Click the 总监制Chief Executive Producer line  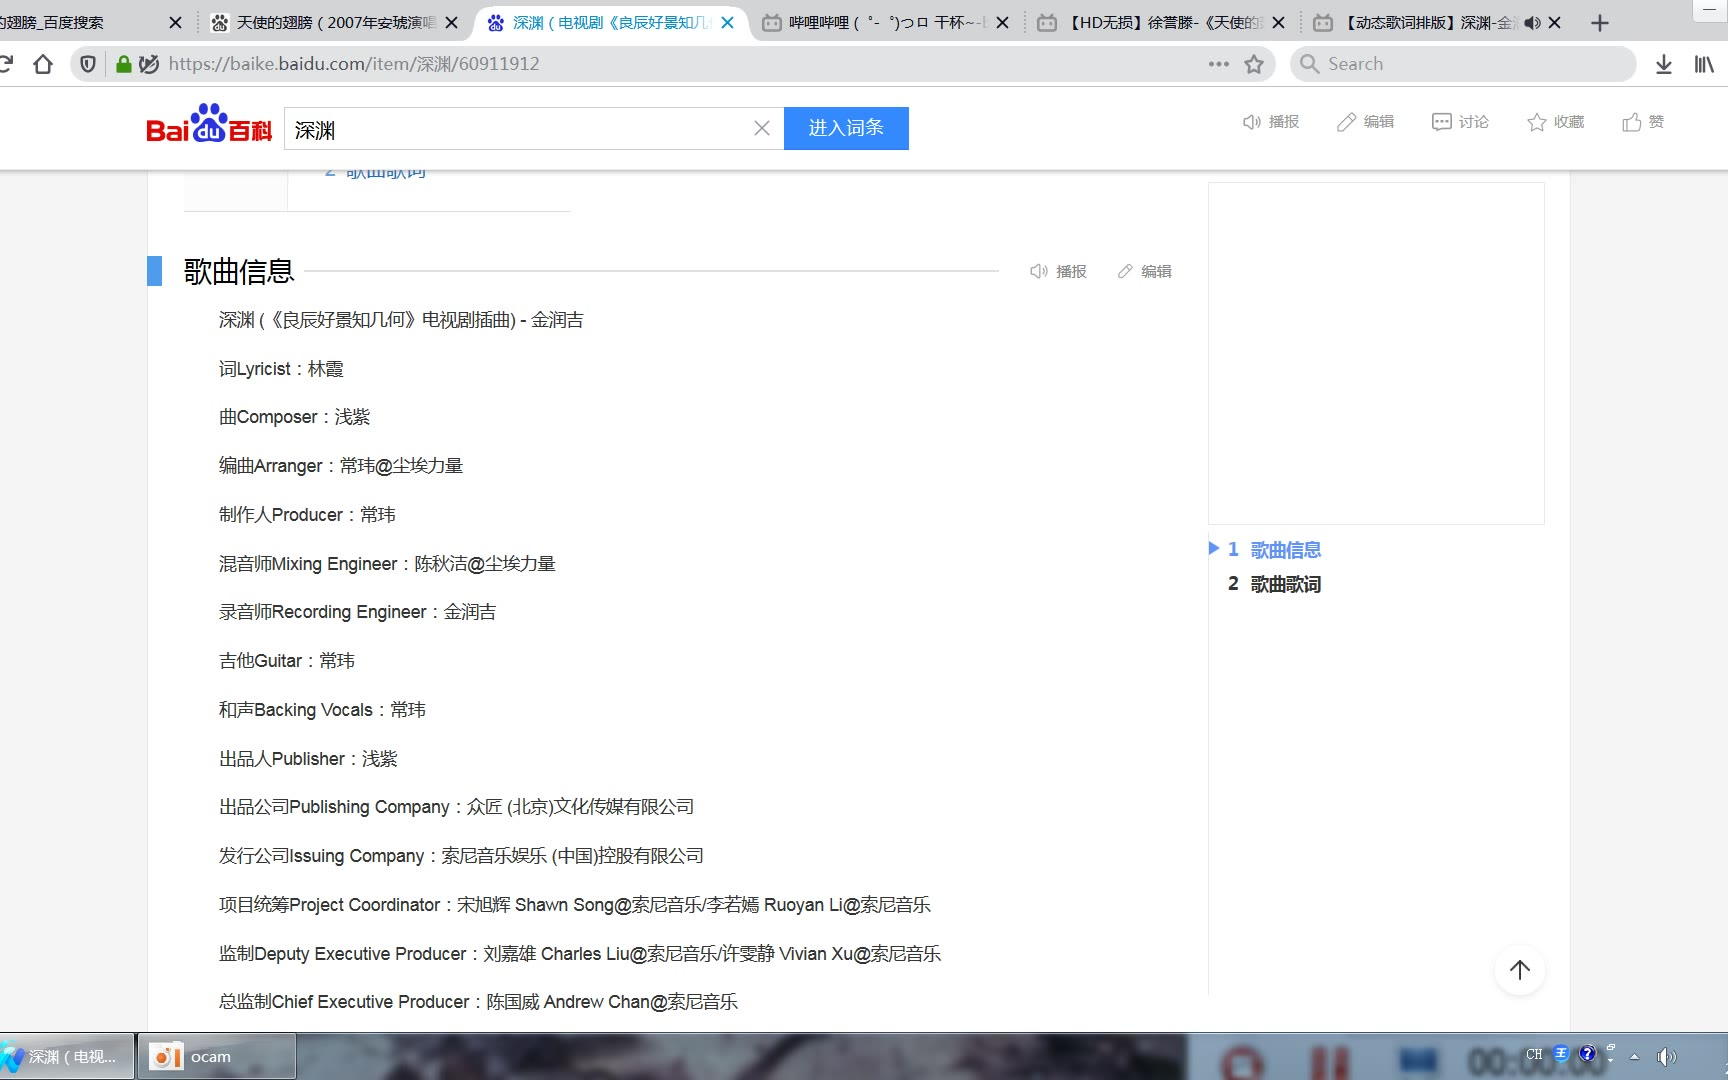[x=478, y=1002]
